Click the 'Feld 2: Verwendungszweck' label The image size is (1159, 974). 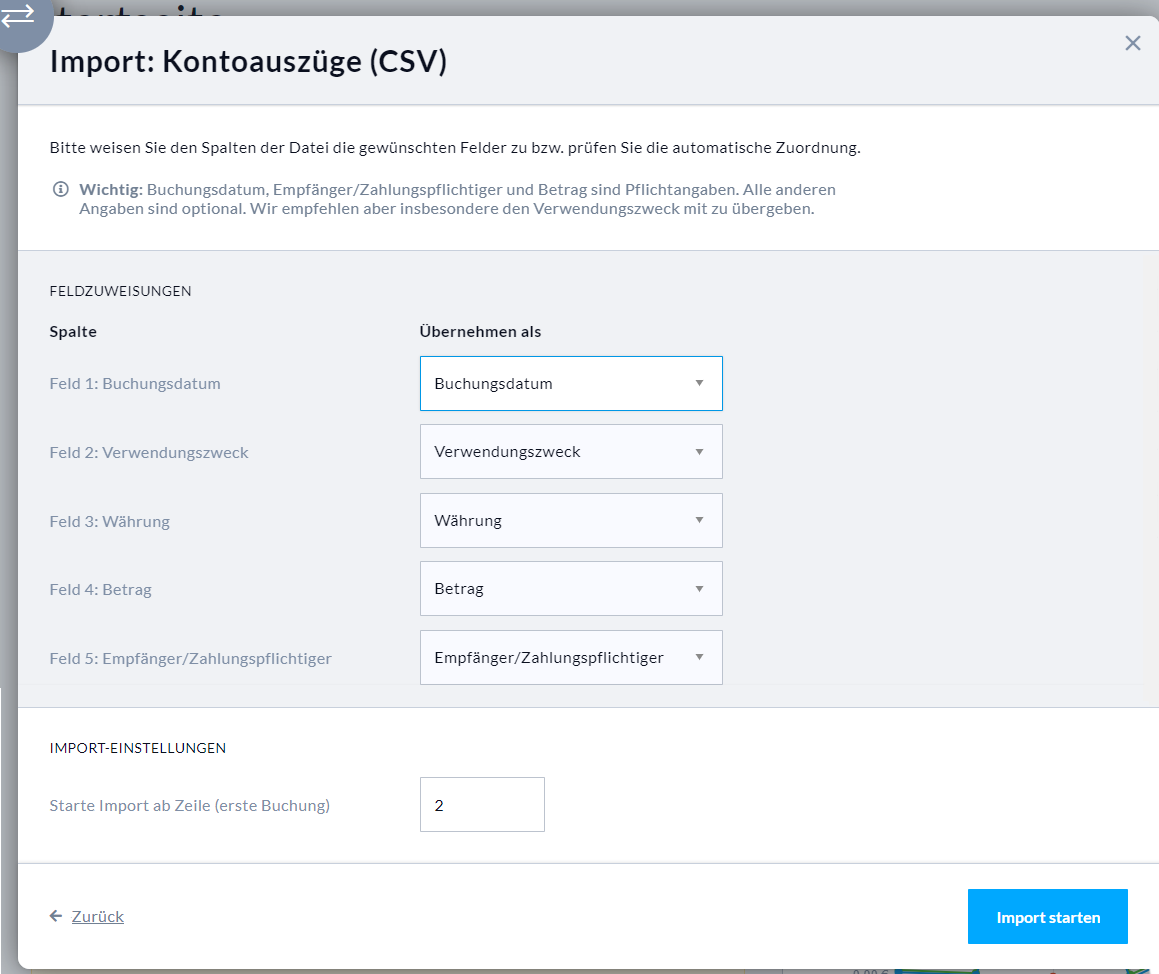coord(149,453)
